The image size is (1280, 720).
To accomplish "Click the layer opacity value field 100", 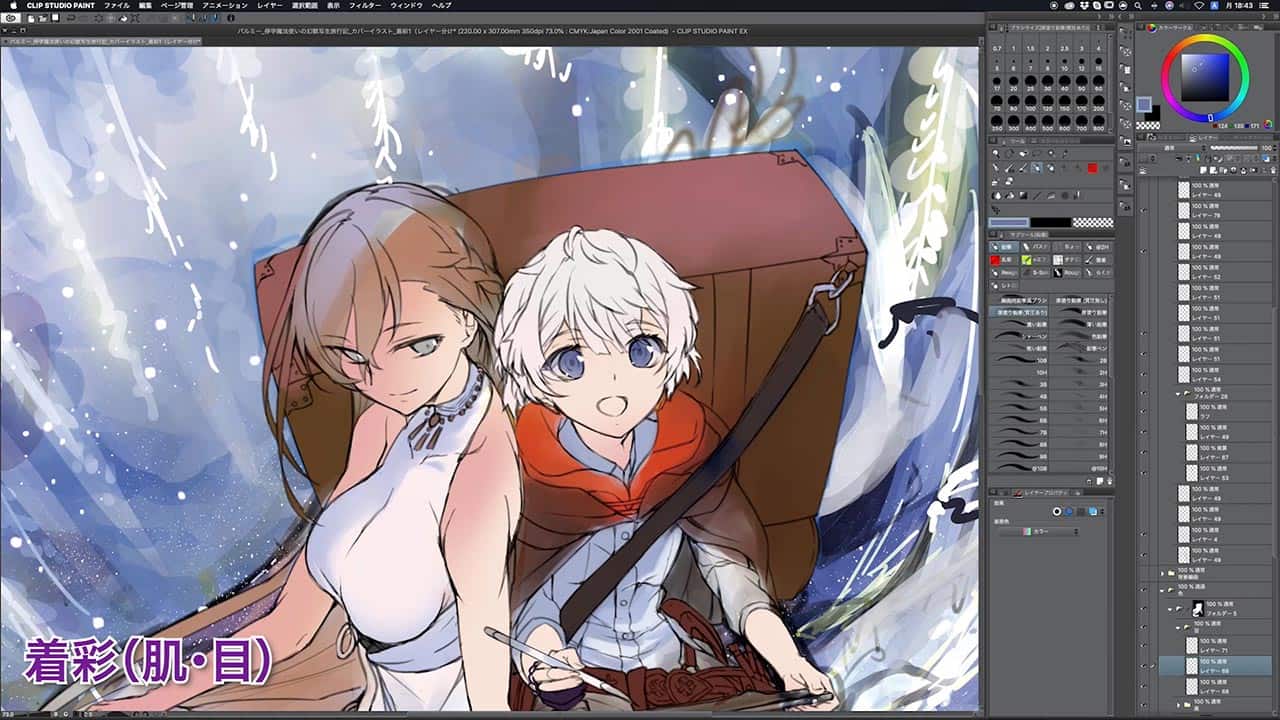I will 1268,148.
